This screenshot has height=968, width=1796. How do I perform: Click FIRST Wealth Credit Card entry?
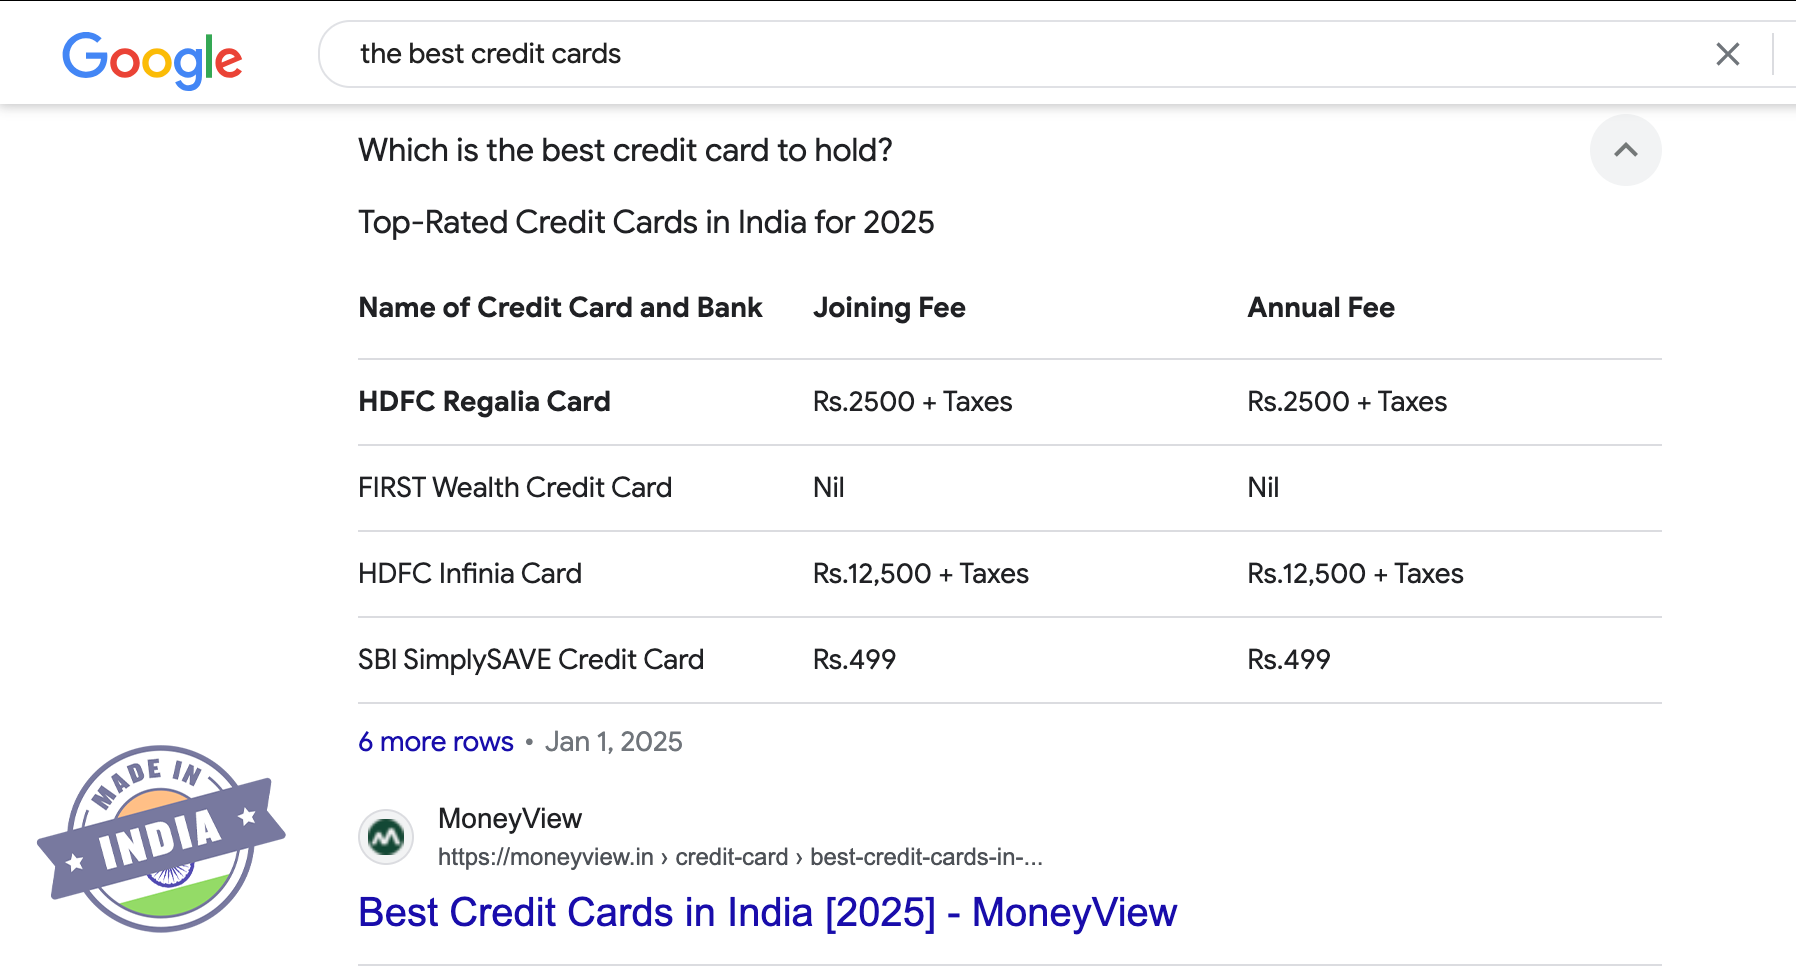pos(515,488)
